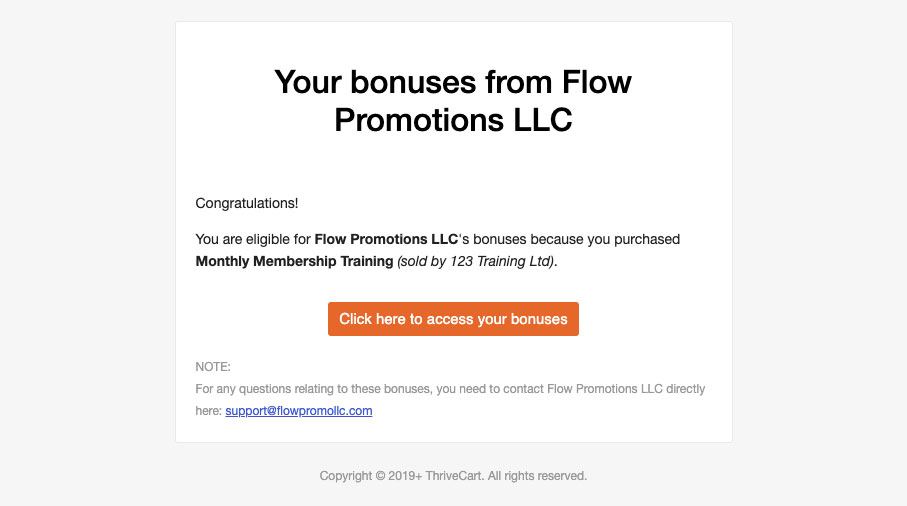Open the support@flowpromollc.com email link
Viewport: 907px width, 506px height.
(x=298, y=411)
